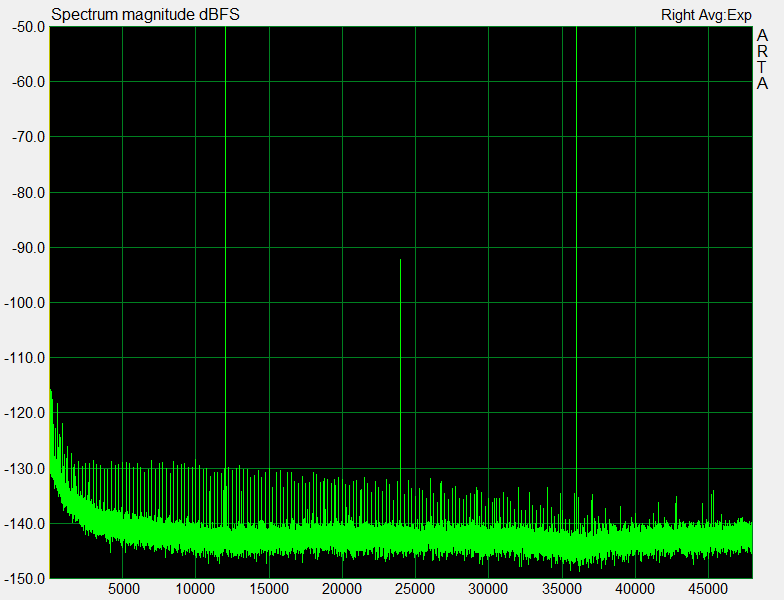Click the vertical ARTA logo text

(762, 59)
